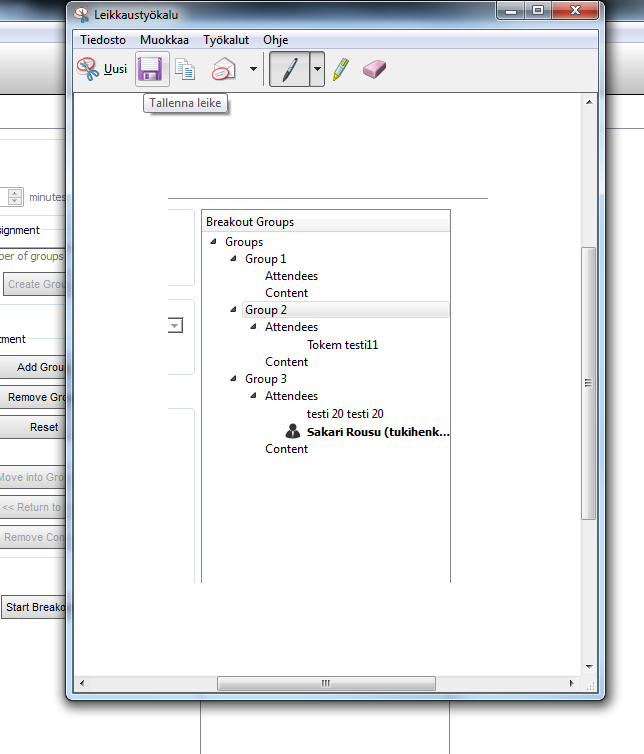Click the Snipping Tool title bar icon
This screenshot has height=754, width=644.
pos(82,13)
